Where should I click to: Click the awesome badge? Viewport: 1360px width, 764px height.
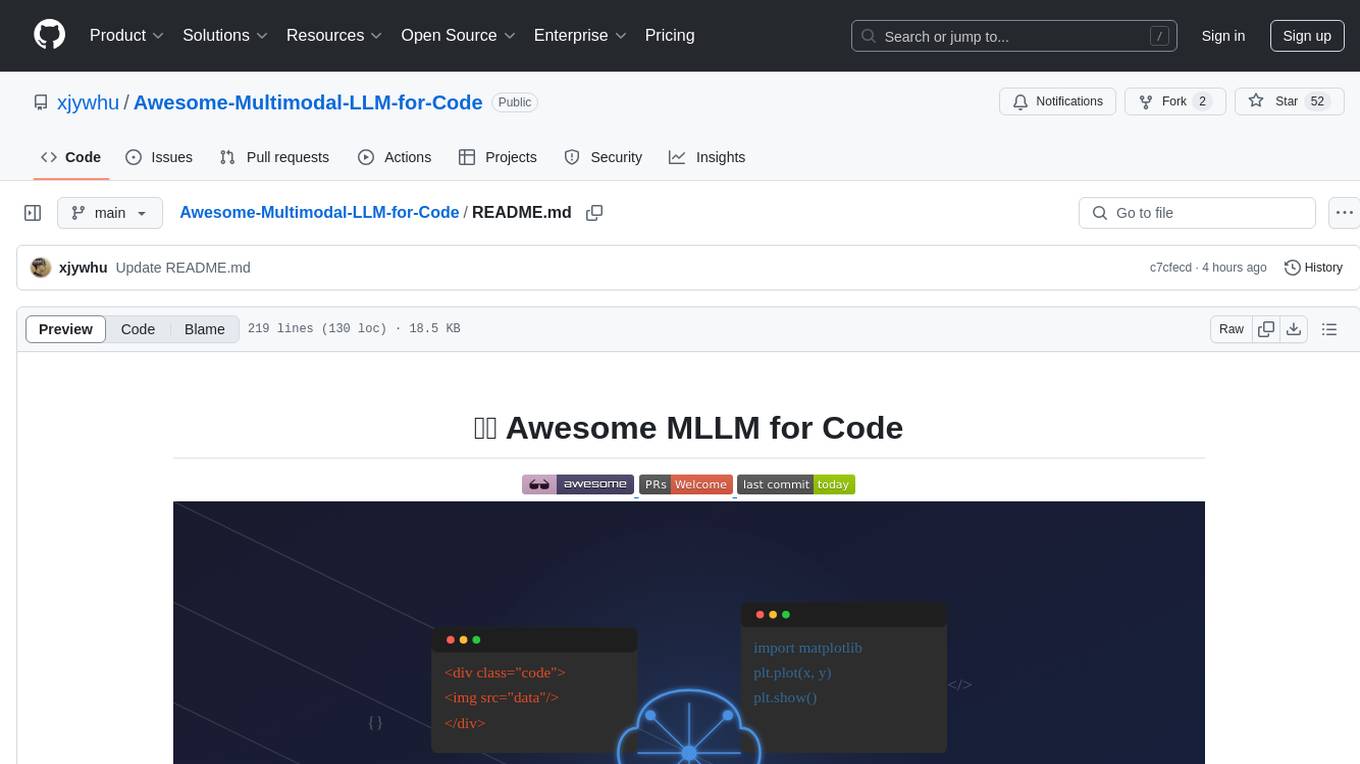[x=578, y=484]
